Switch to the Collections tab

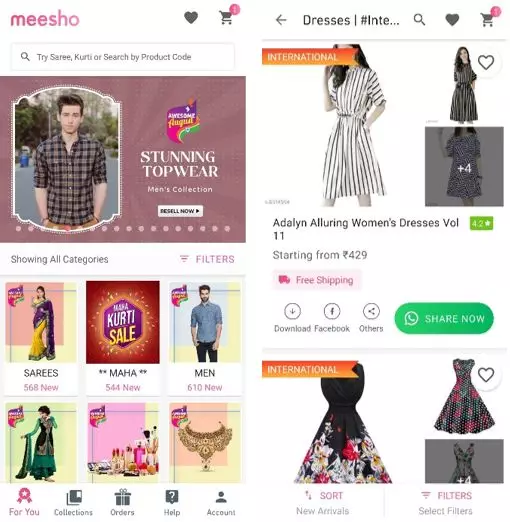(x=73, y=503)
